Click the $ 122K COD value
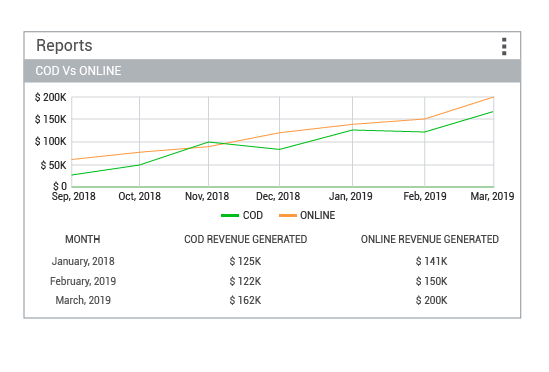This screenshot has height=372, width=549. 245,281
